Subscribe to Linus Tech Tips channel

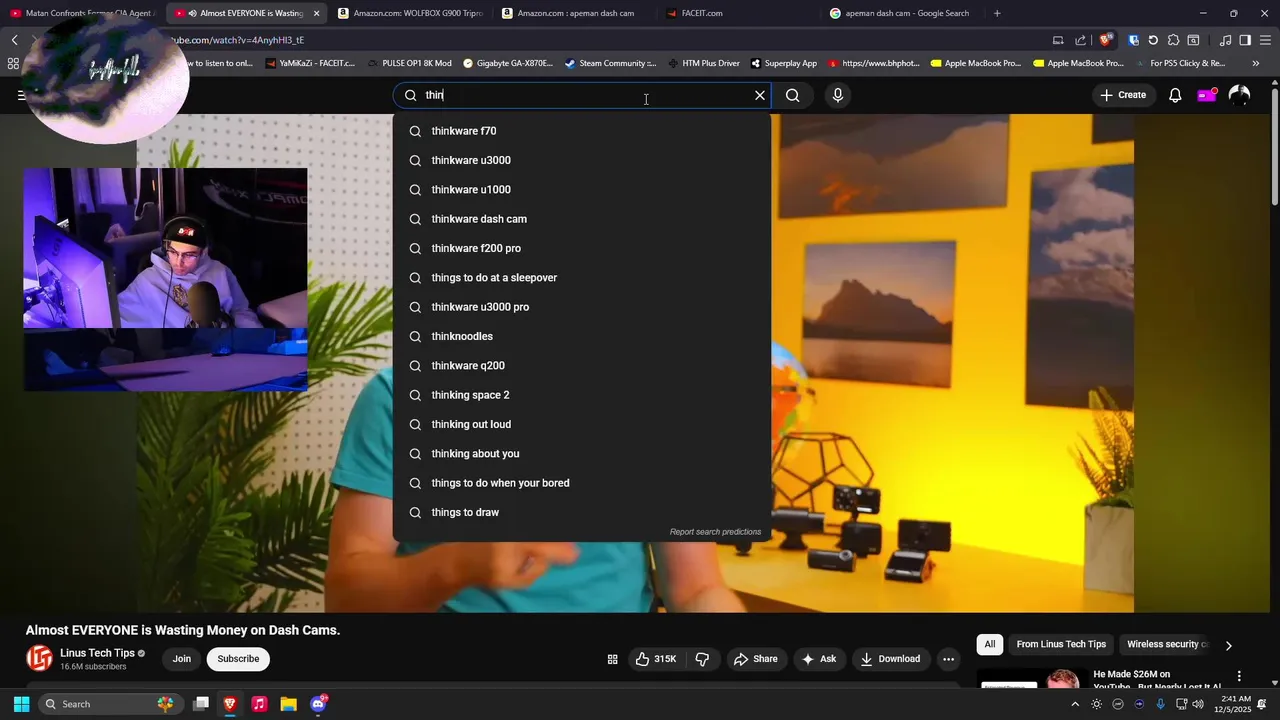click(x=238, y=659)
